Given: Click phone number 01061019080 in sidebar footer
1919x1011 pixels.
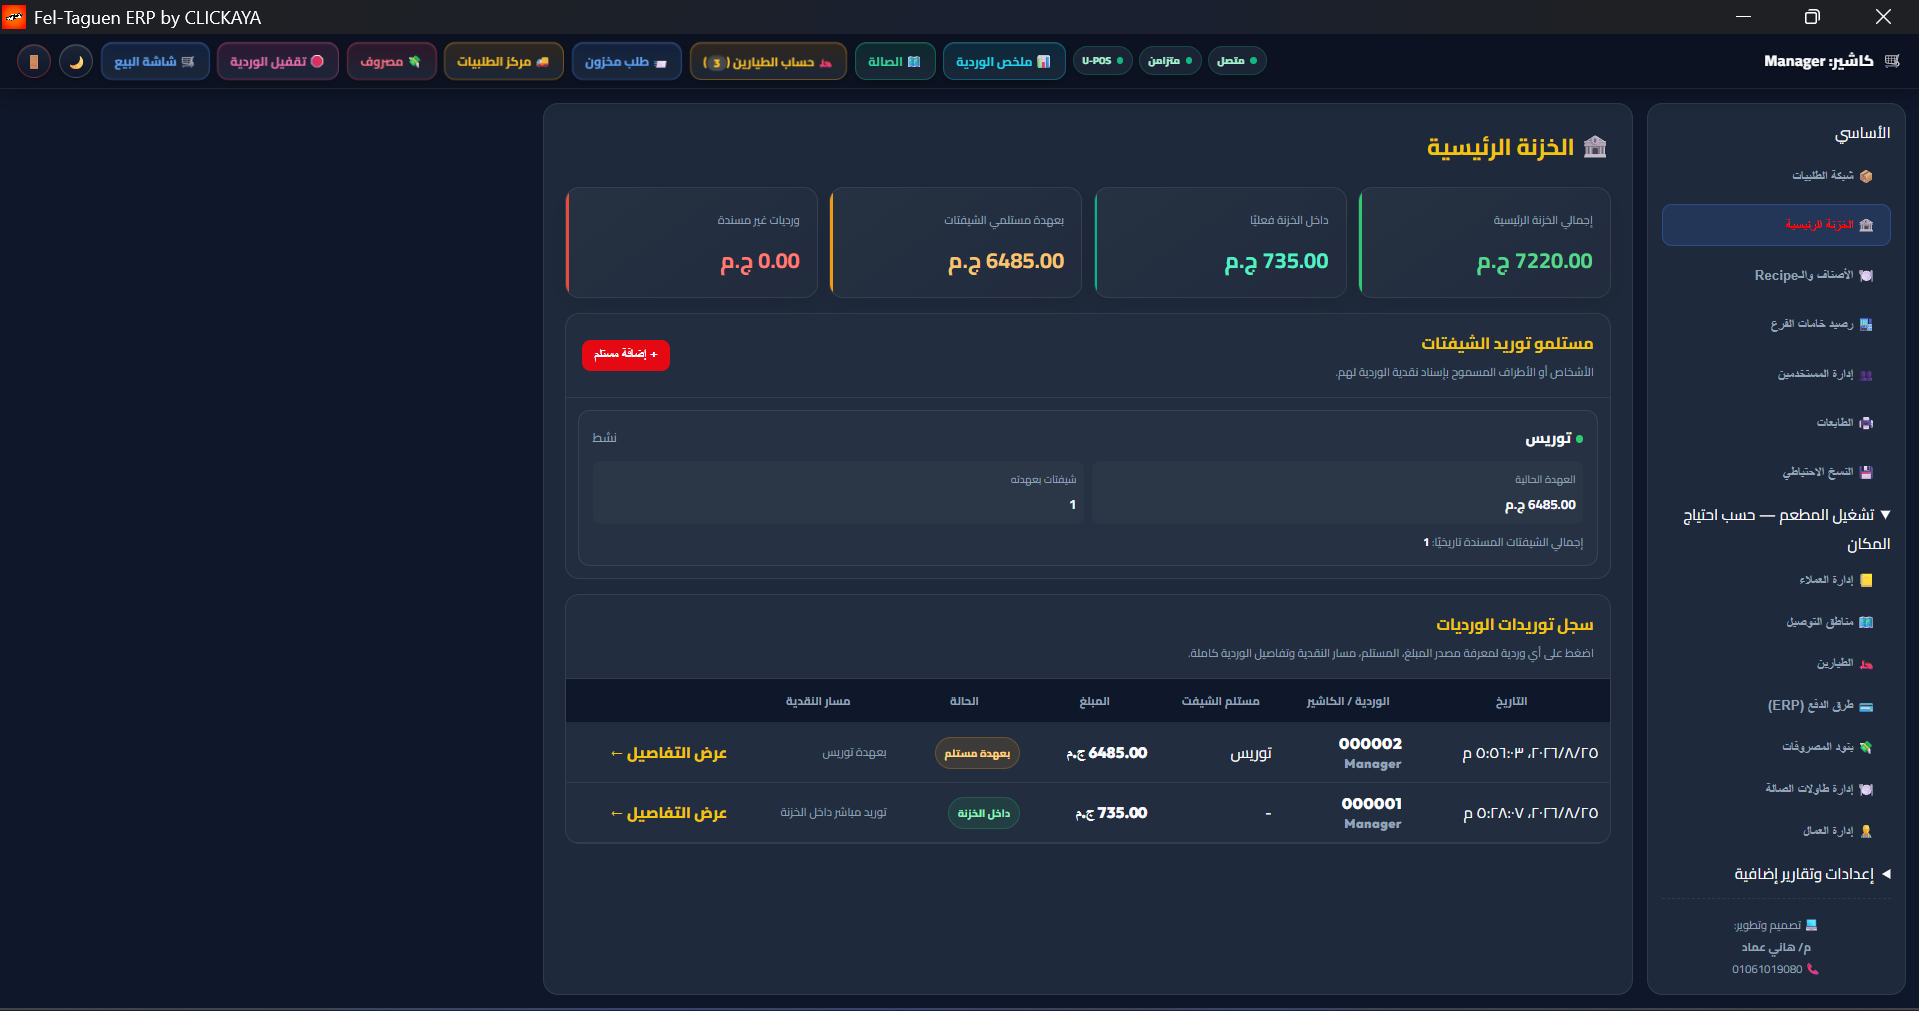Looking at the screenshot, I should tap(1767, 969).
